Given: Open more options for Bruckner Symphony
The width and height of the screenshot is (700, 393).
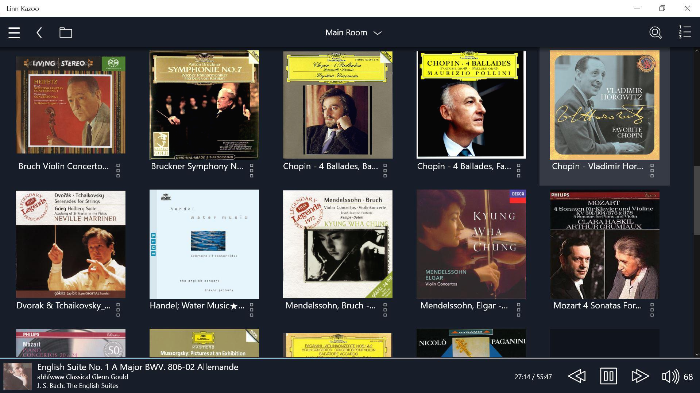Looking at the screenshot, I should (x=251, y=170).
